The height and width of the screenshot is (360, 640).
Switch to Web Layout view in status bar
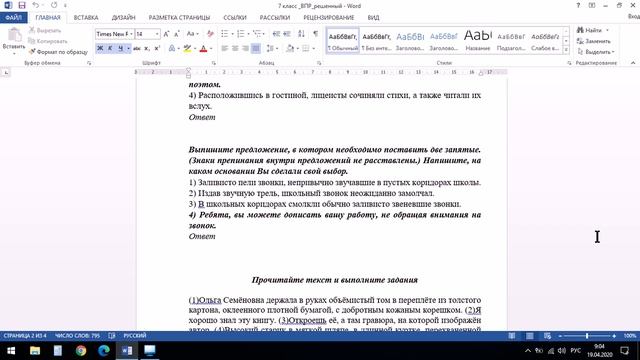coord(547,336)
